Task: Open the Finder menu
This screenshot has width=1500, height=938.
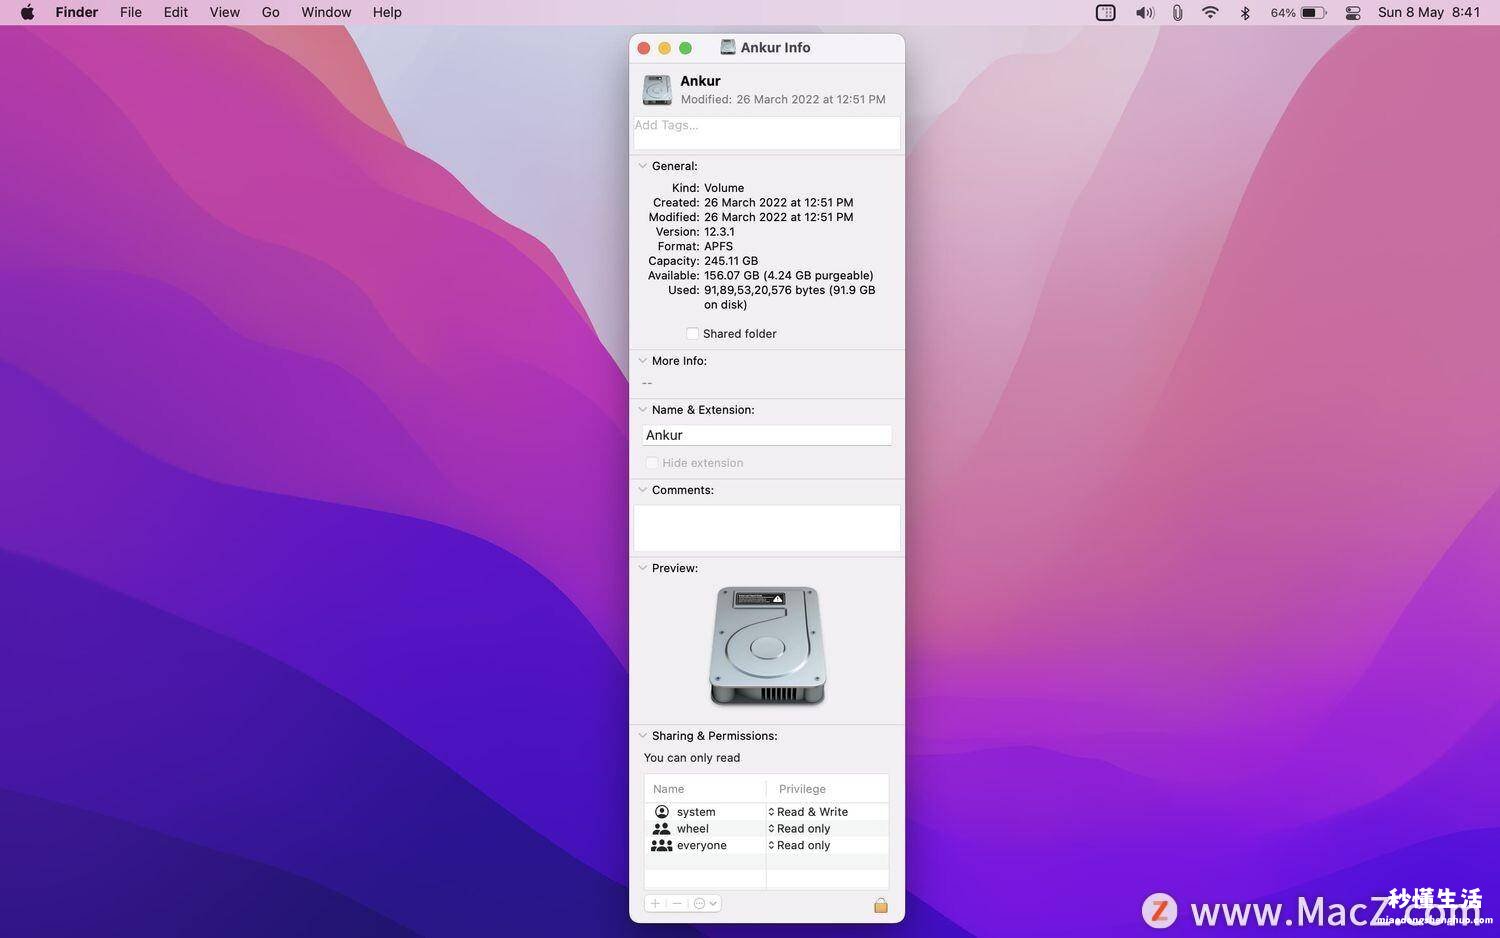Action: click(76, 12)
